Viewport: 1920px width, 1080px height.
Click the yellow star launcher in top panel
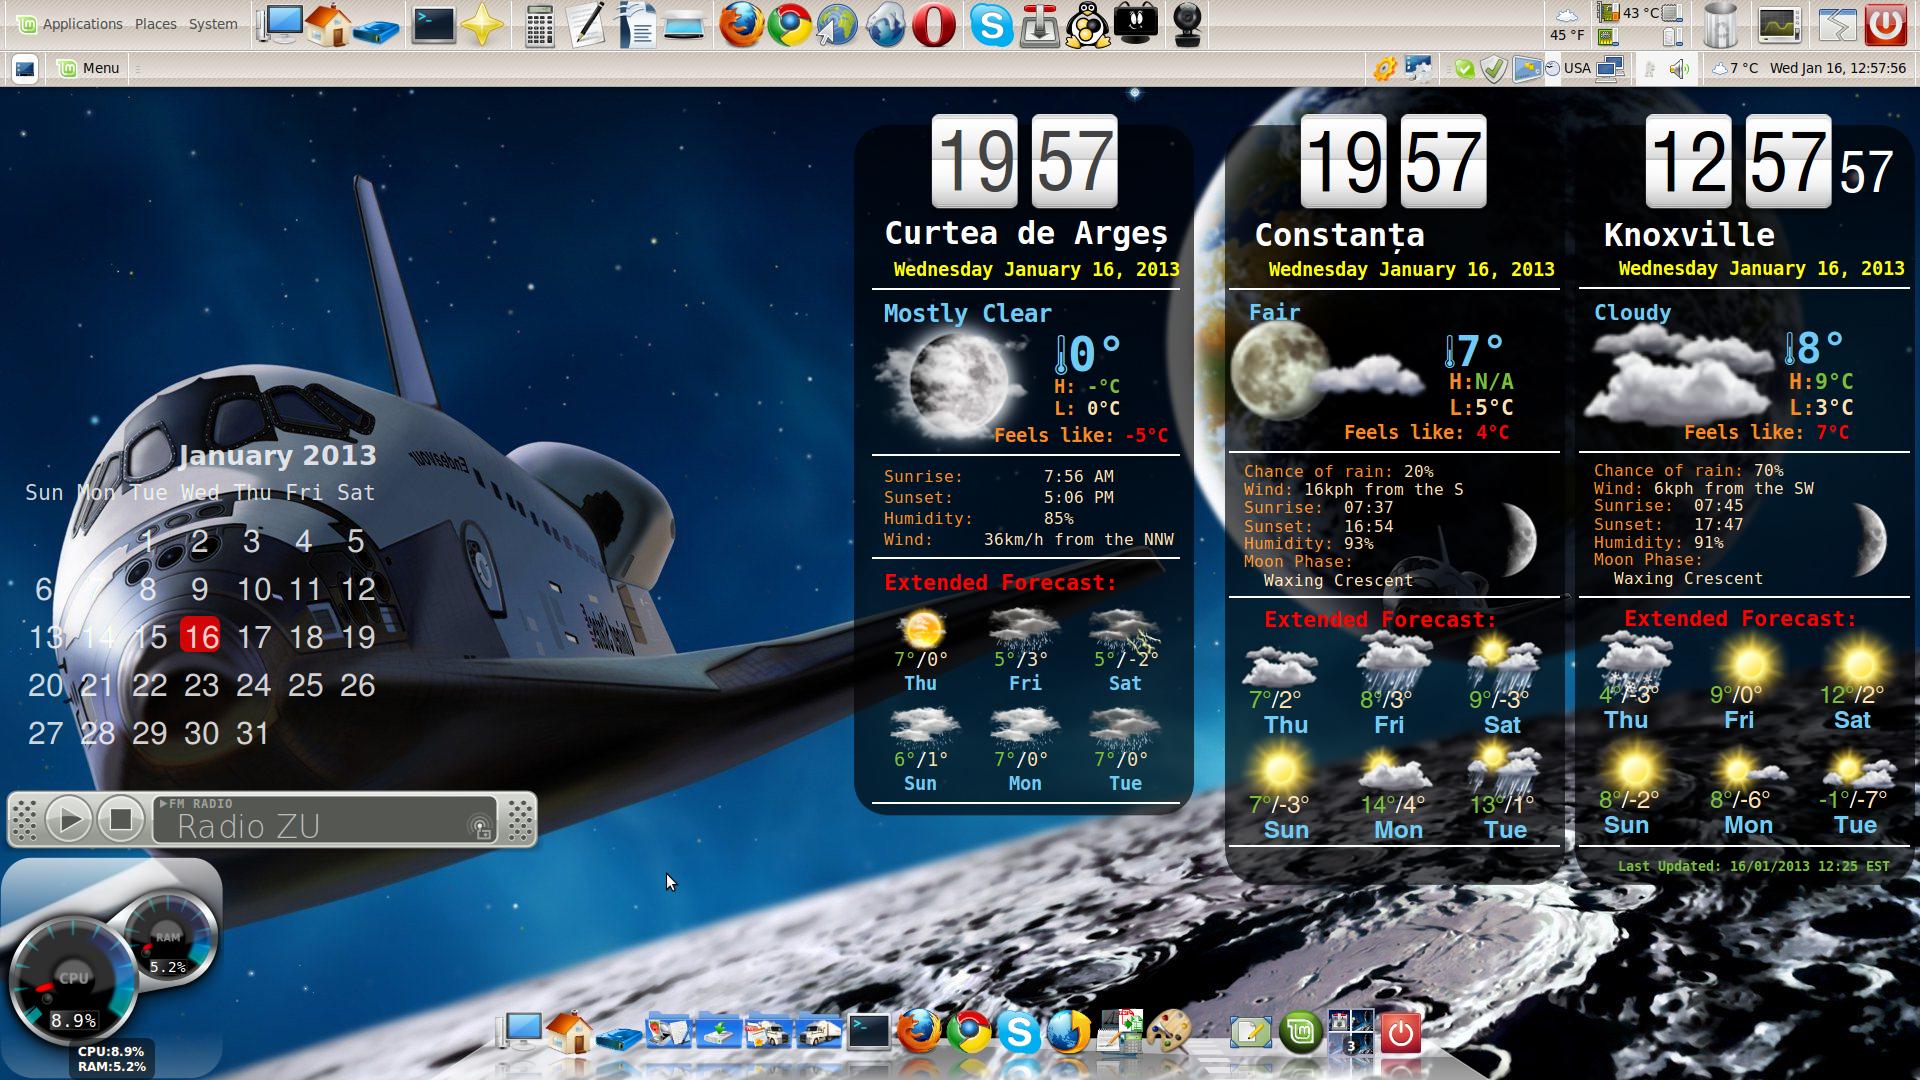point(482,25)
